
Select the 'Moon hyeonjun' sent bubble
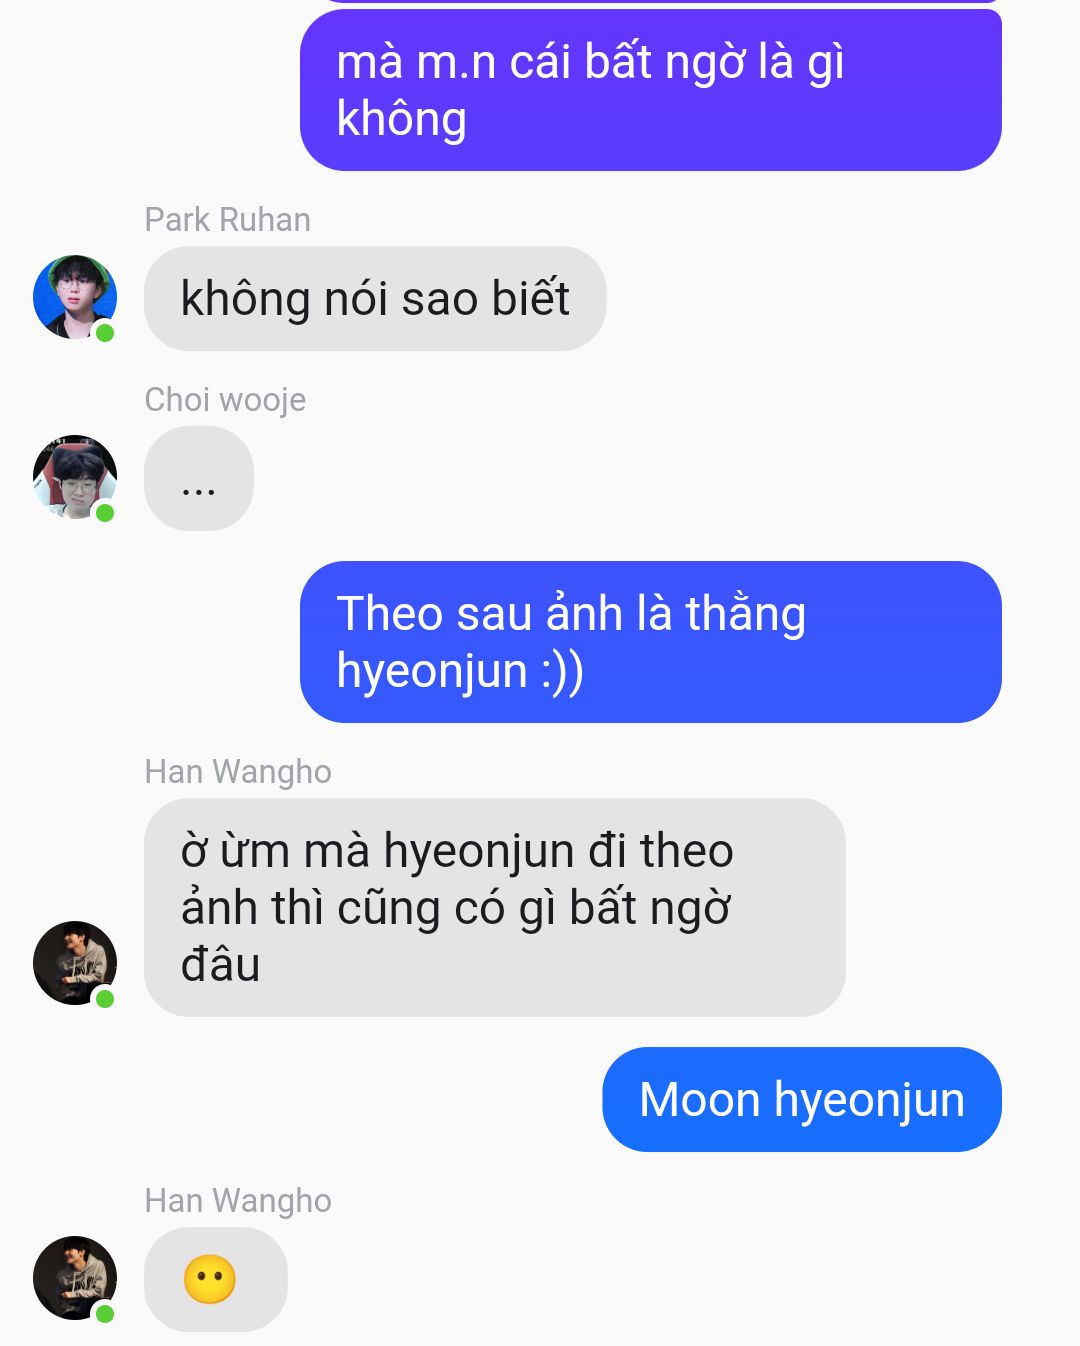pos(802,1099)
